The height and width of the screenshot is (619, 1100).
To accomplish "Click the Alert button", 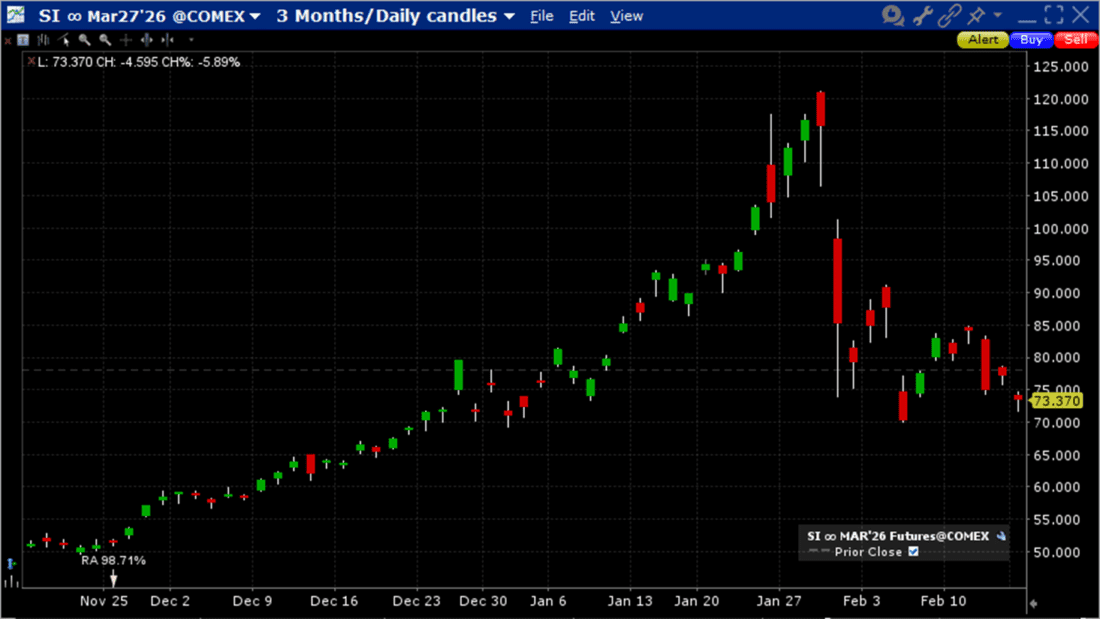I will (x=982, y=39).
